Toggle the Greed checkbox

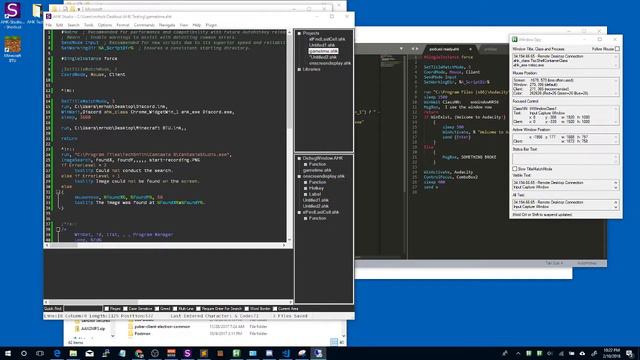157,309
